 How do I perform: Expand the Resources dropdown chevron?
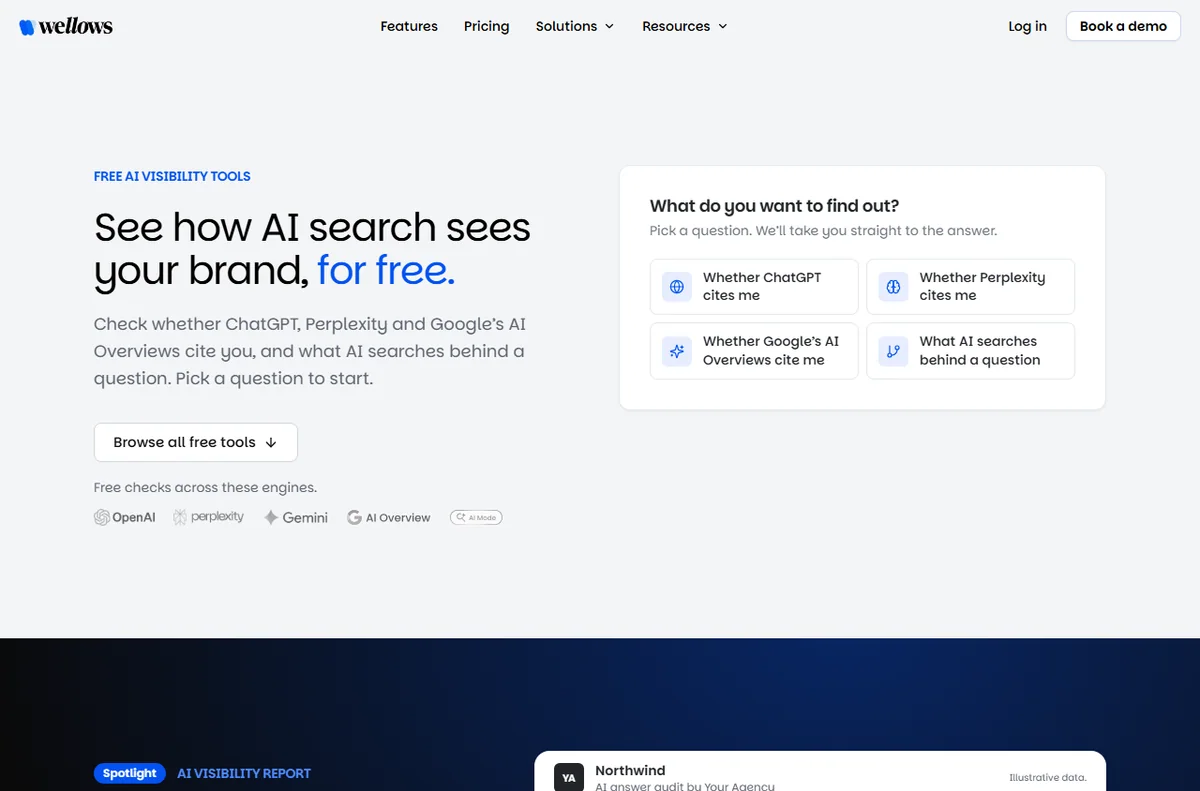coord(723,27)
